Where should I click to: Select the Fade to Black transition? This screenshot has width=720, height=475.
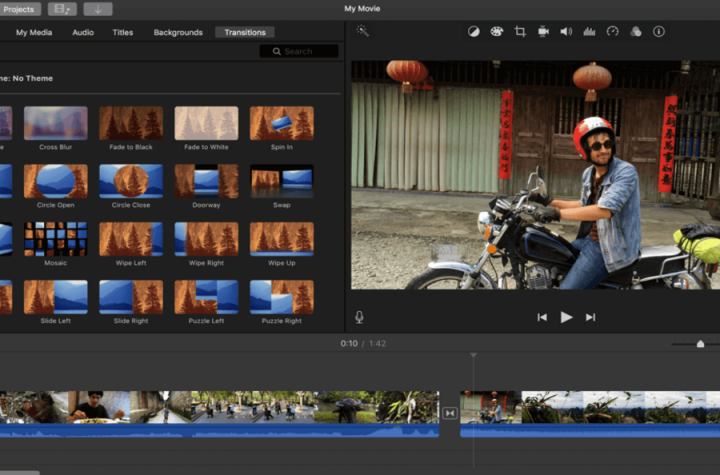pyautogui.click(x=131, y=123)
